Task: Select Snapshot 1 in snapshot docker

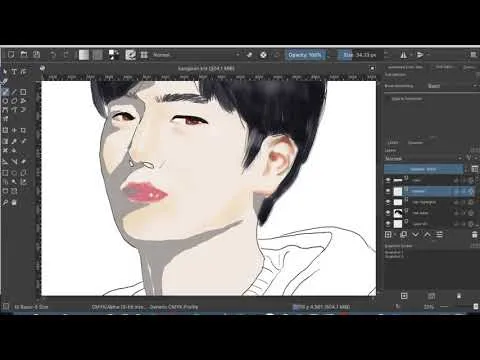Action: pyautogui.click(x=394, y=252)
